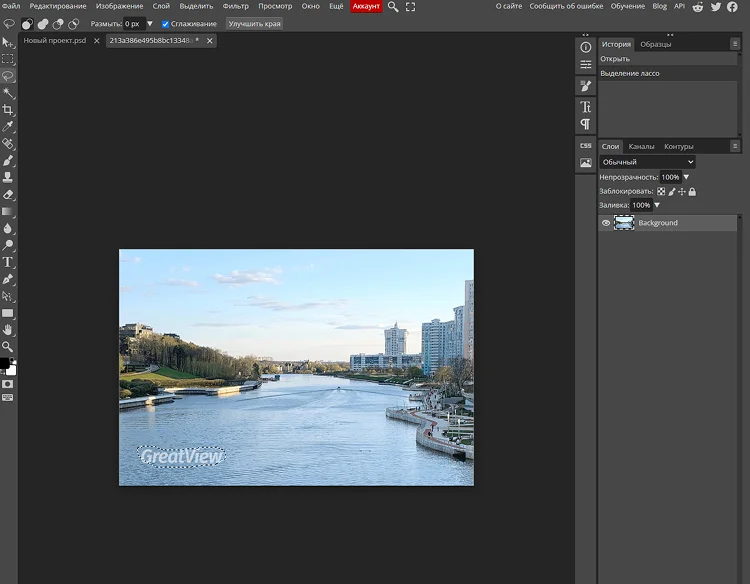Viewport: 750px width, 584px height.
Task: Toggle Quick Mask mode icon
Action: (8, 384)
